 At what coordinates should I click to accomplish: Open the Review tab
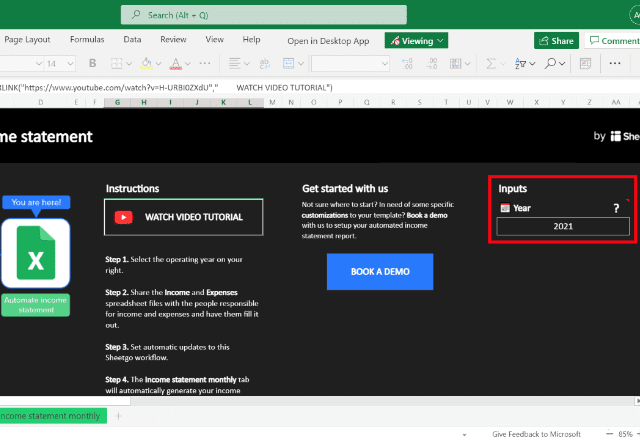point(173,40)
